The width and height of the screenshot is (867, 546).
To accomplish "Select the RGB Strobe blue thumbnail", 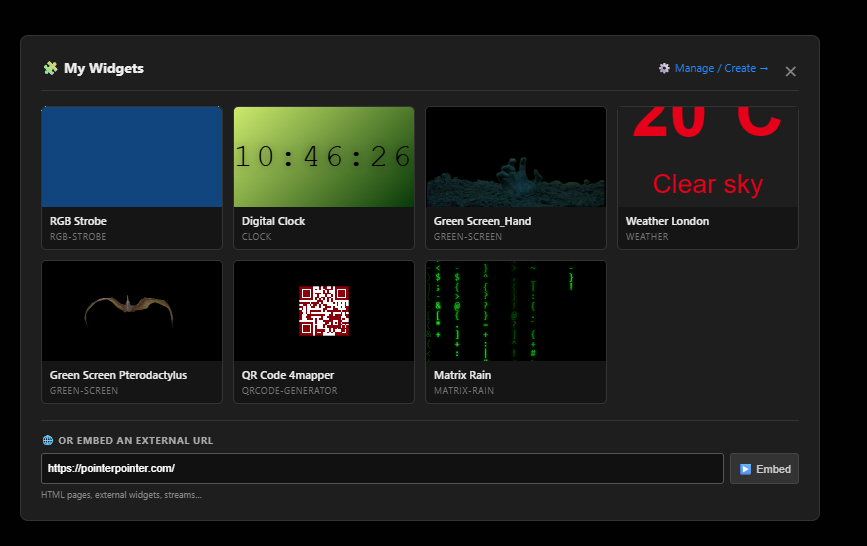I will point(132,157).
